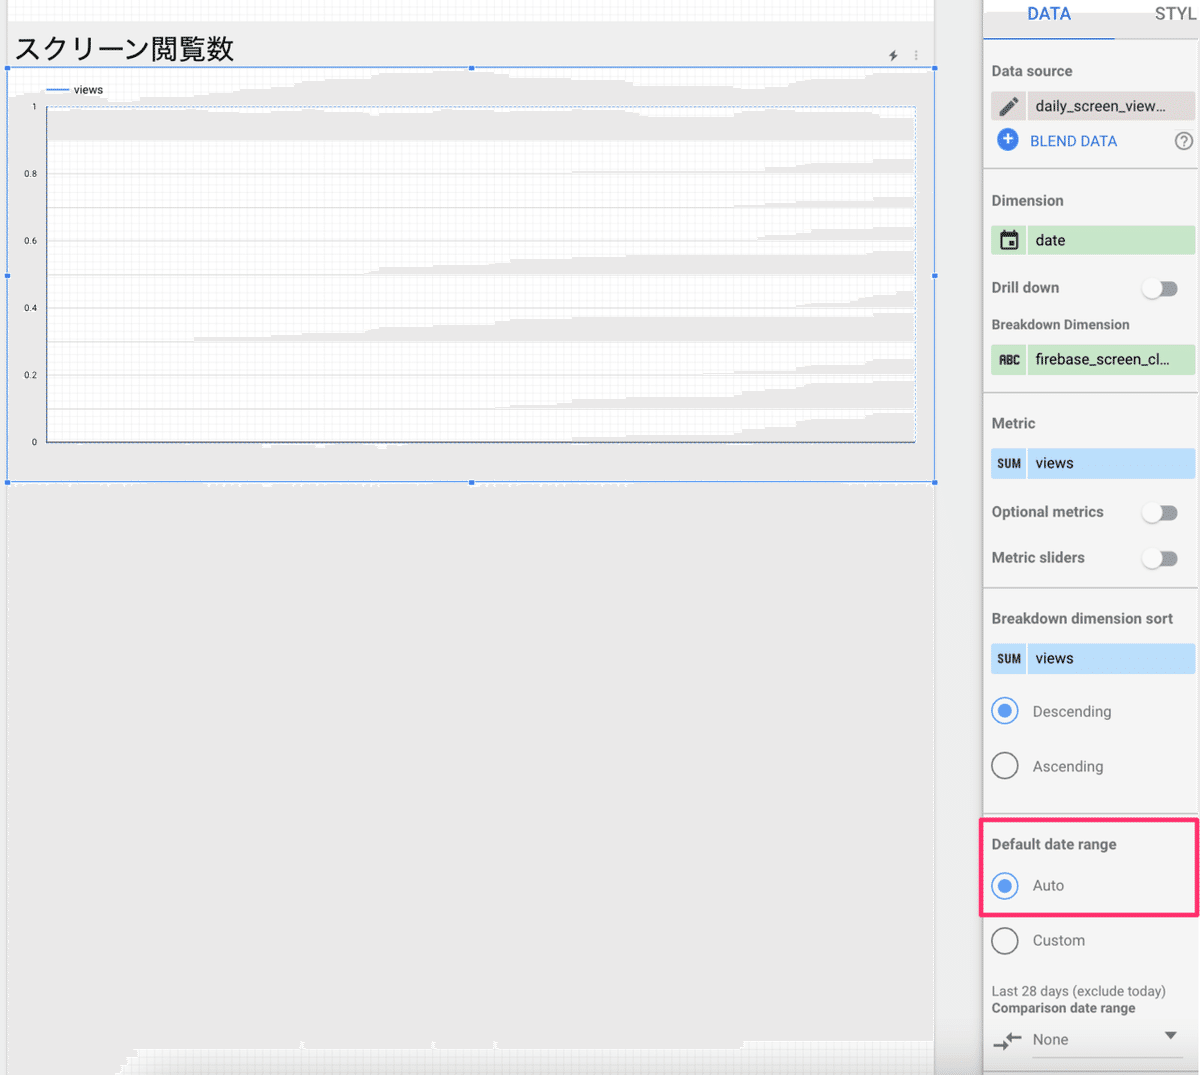The height and width of the screenshot is (1075, 1200).
Task: Open the chart's three-dot options menu
Action: coord(916,56)
